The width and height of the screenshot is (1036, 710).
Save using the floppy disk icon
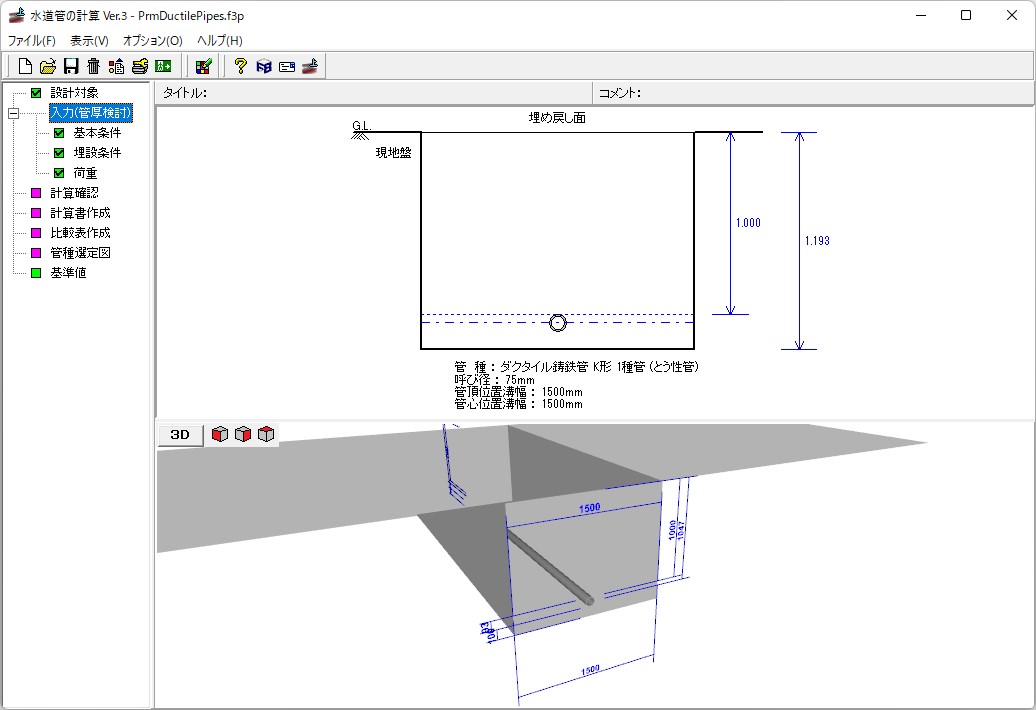coord(71,66)
